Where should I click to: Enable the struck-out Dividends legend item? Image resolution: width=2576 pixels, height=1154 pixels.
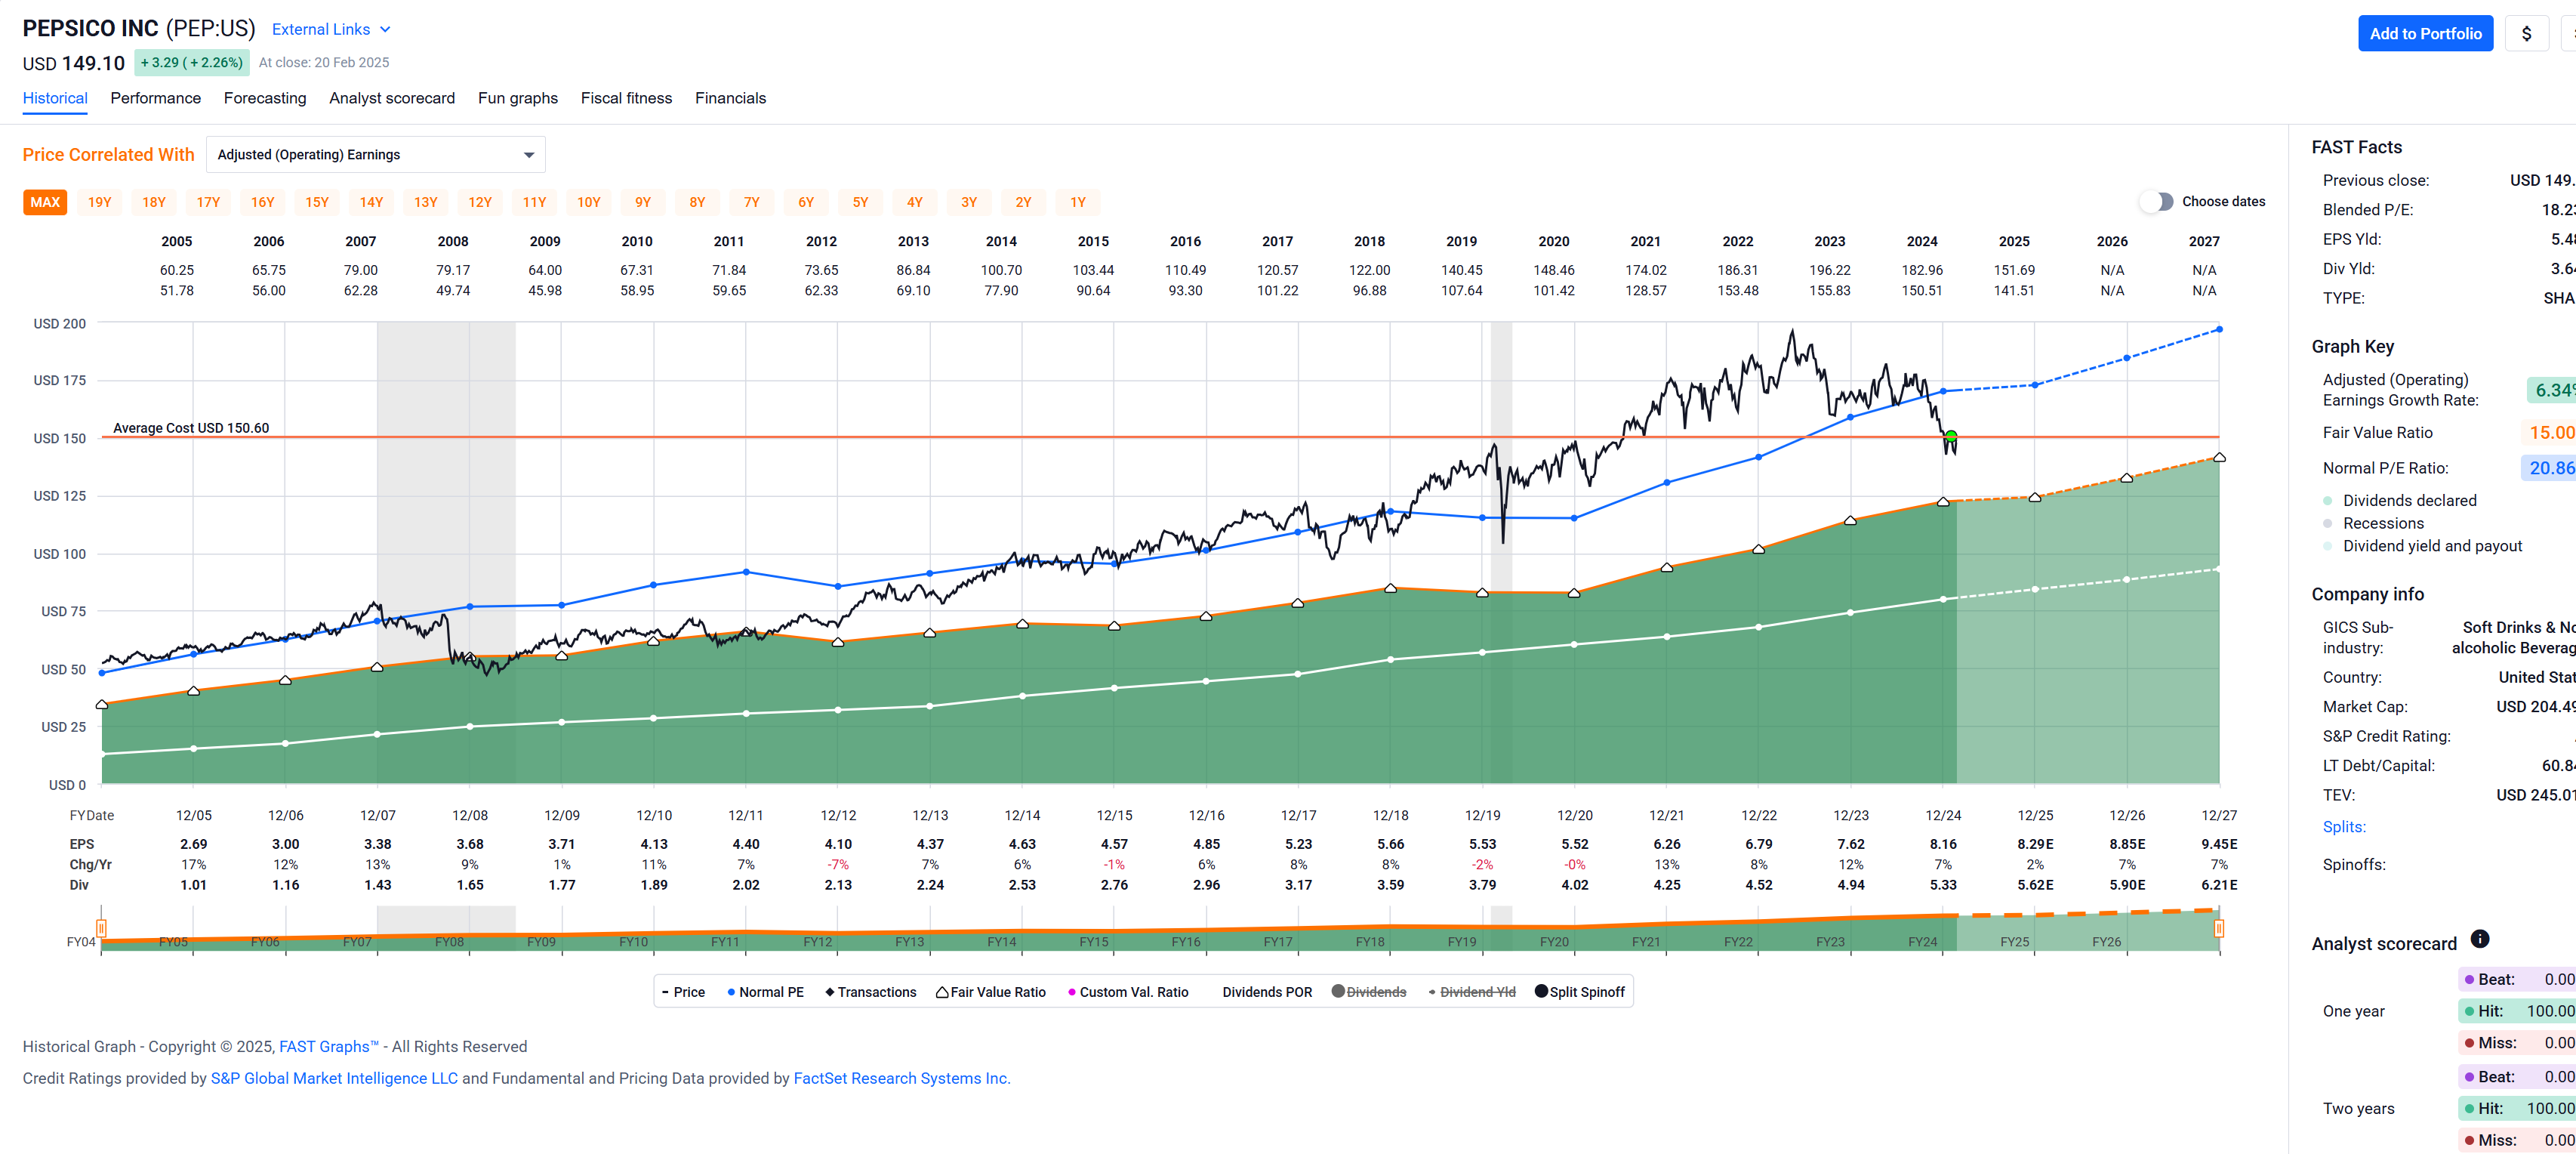click(1369, 992)
